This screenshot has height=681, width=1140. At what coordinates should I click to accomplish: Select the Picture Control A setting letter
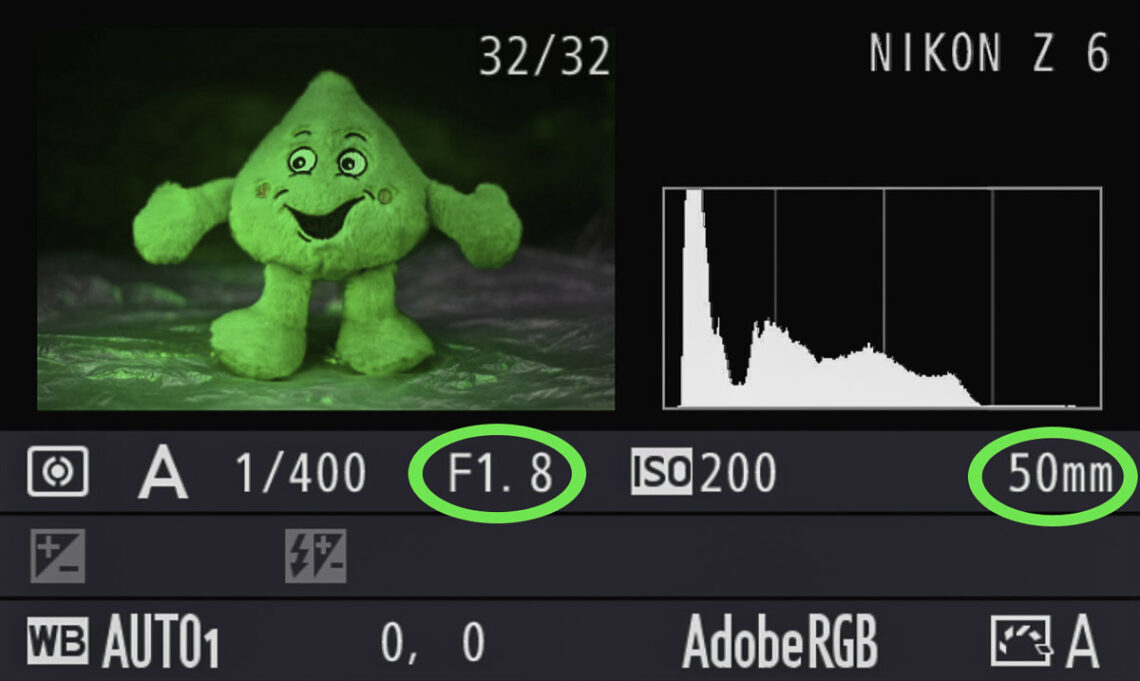[1082, 641]
